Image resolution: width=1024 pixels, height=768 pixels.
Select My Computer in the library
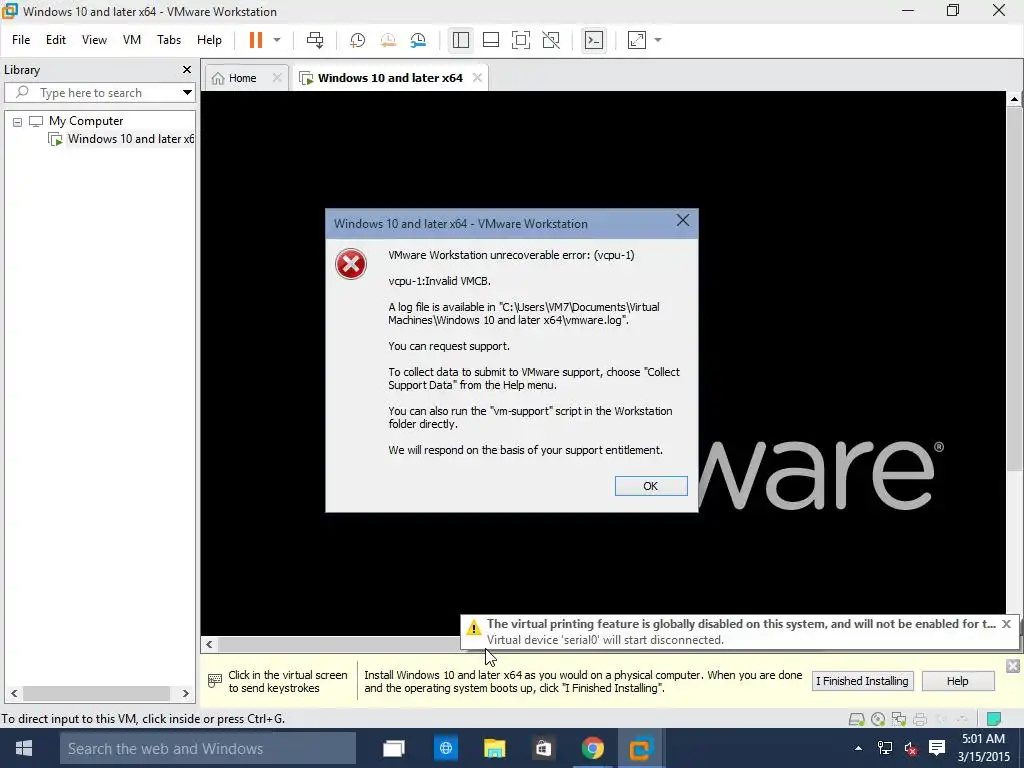coord(86,121)
